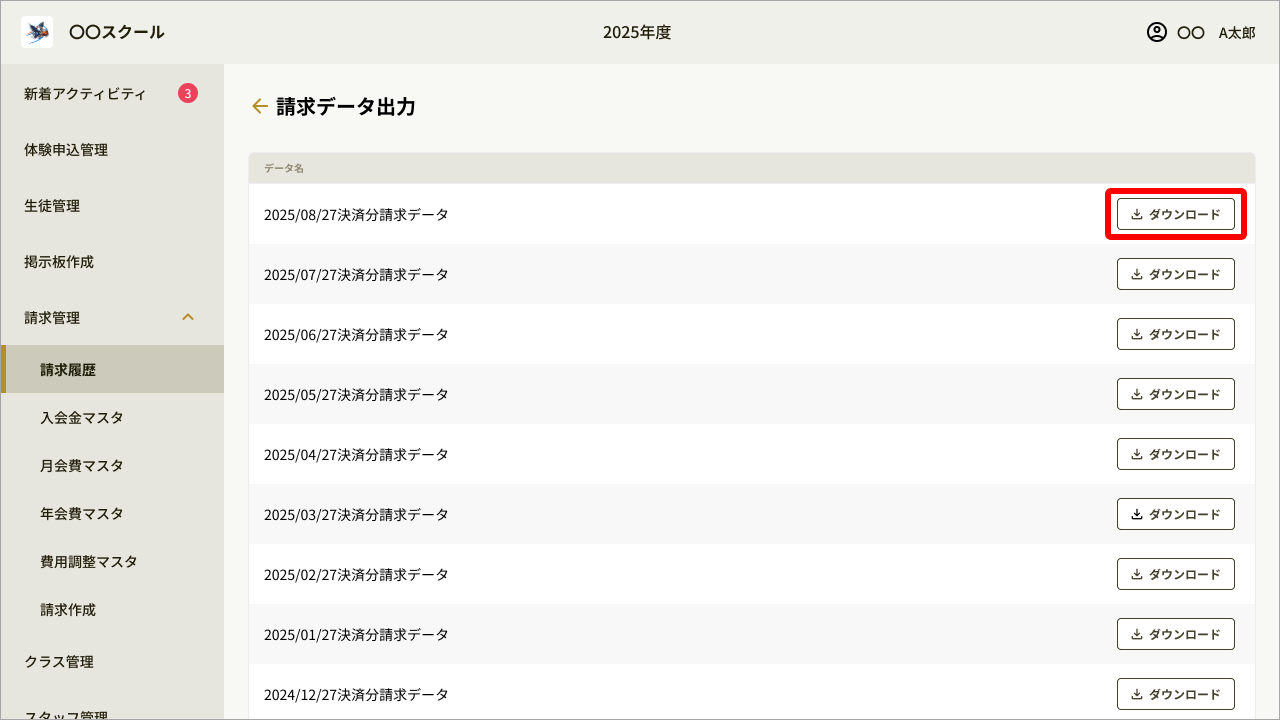Click the back arrow beside 請求データ出力

[260, 106]
